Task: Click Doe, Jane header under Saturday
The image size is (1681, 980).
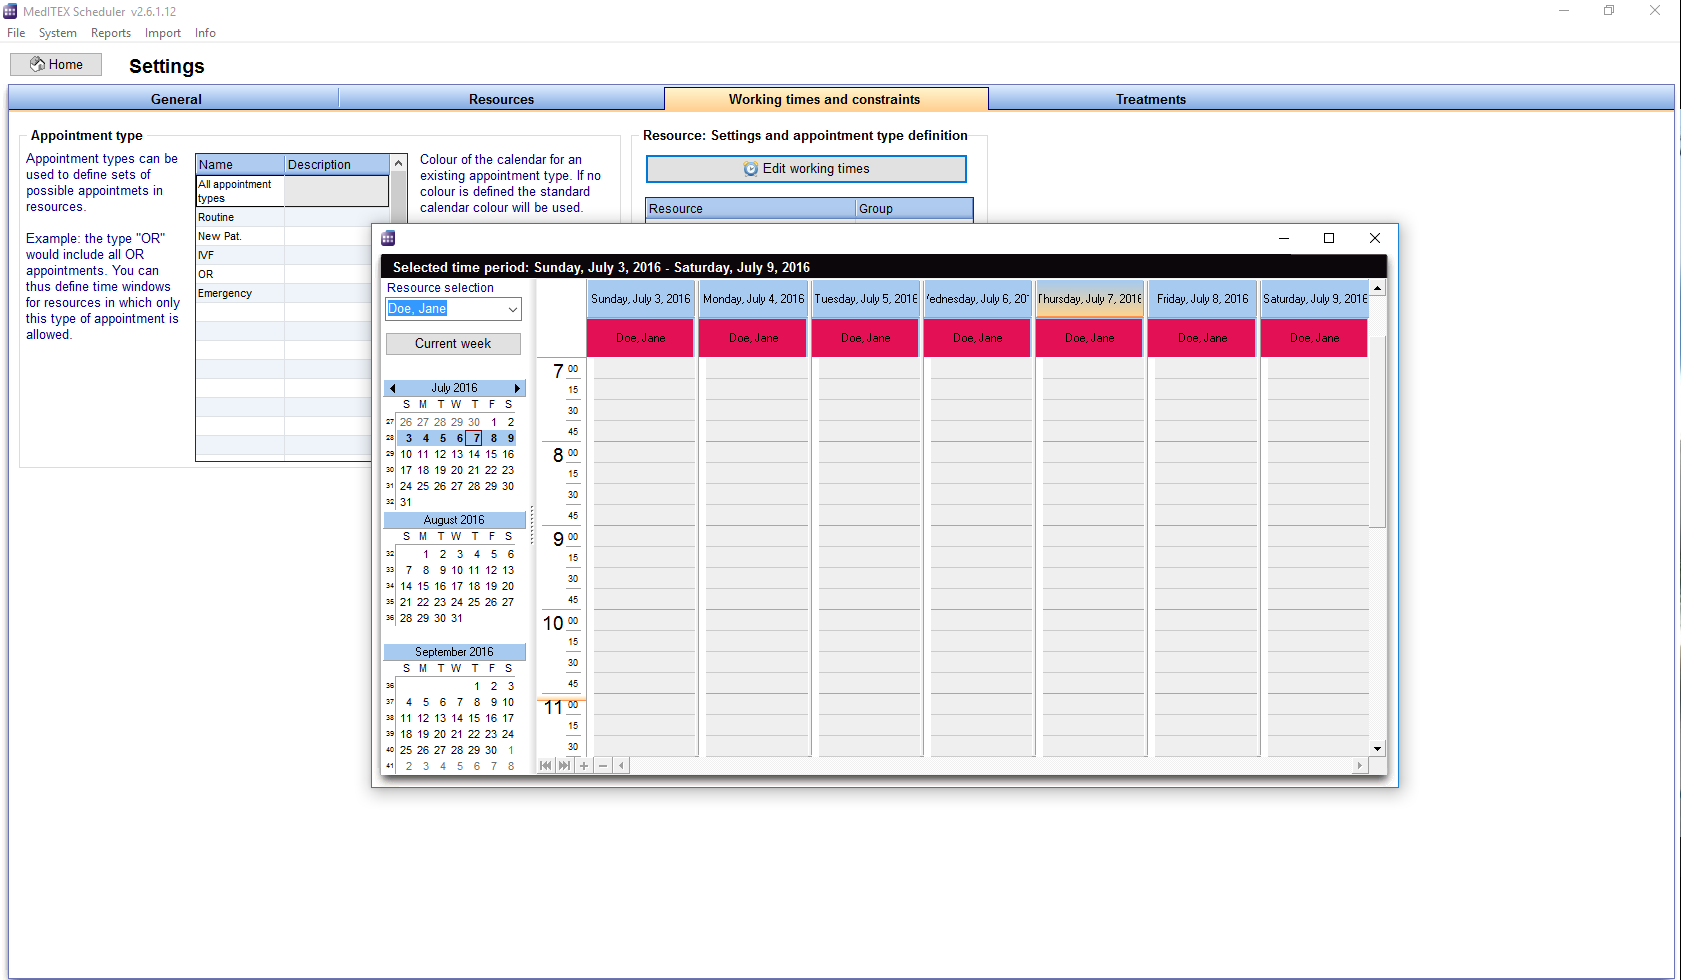Action: [x=1314, y=338]
